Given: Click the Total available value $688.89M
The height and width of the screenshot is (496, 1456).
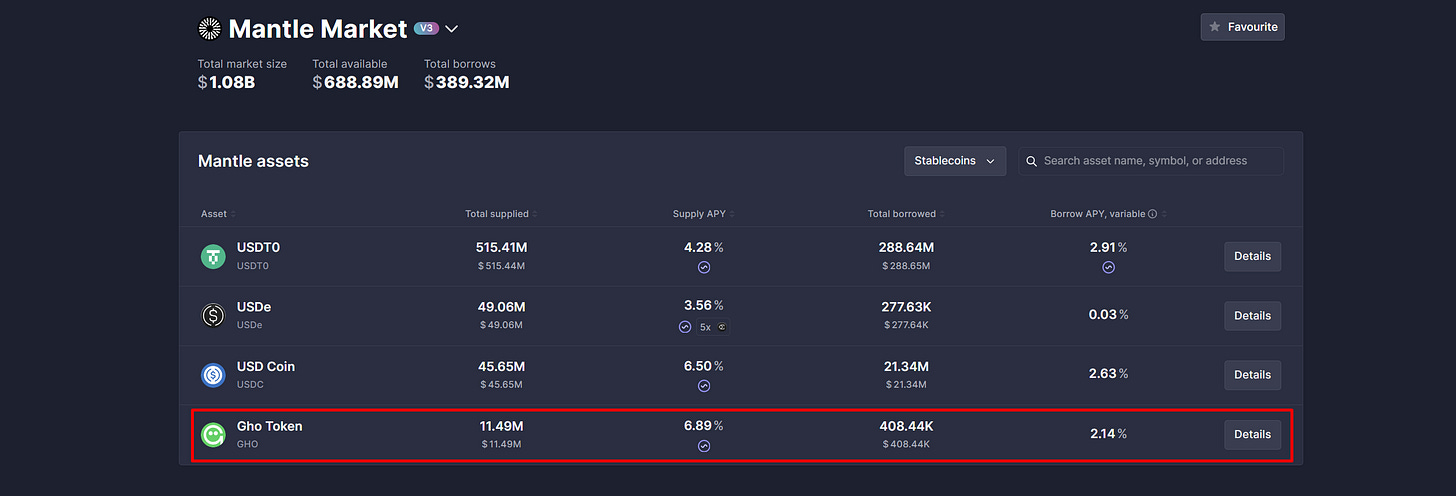Looking at the screenshot, I should tap(355, 82).
